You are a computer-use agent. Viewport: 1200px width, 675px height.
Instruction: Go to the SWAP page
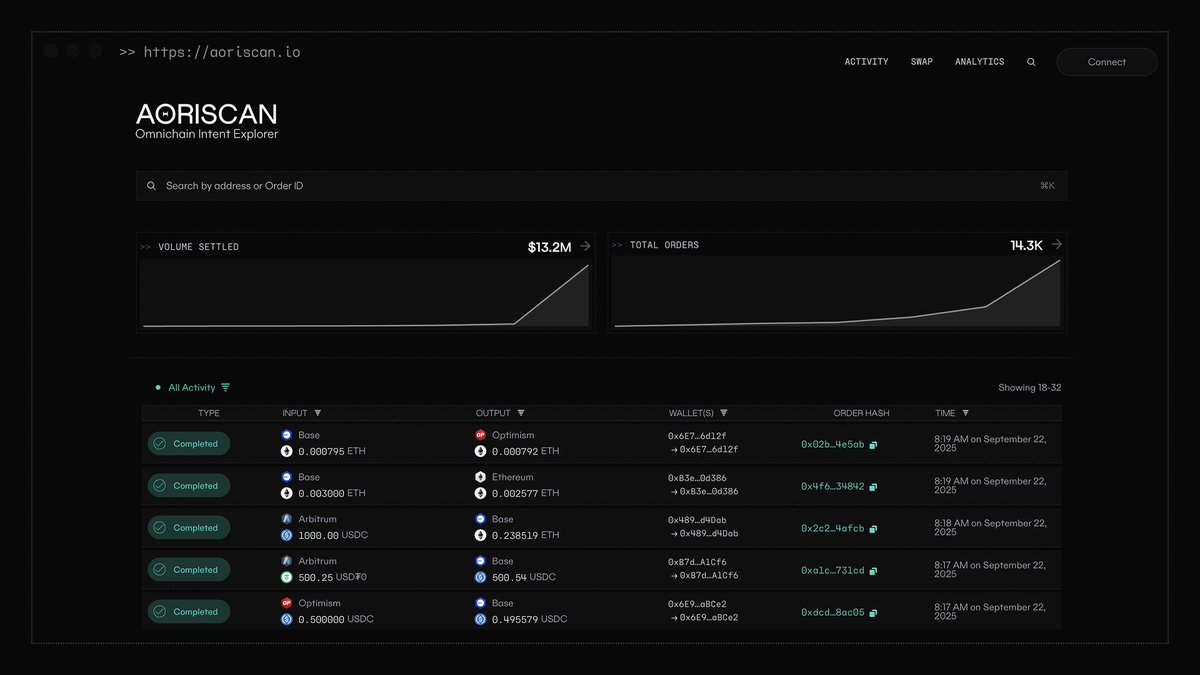(922, 62)
